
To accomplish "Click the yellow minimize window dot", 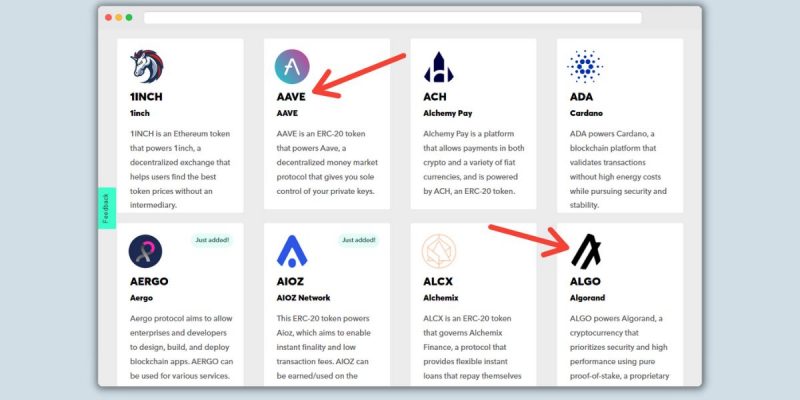I will point(118,17).
